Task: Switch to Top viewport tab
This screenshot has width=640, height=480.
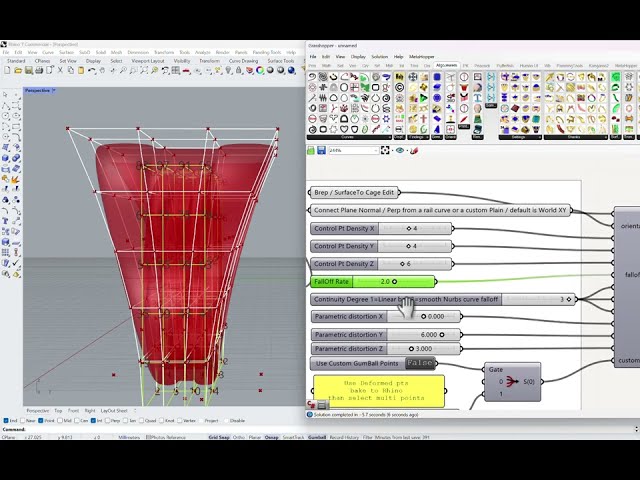Action: coord(58,411)
